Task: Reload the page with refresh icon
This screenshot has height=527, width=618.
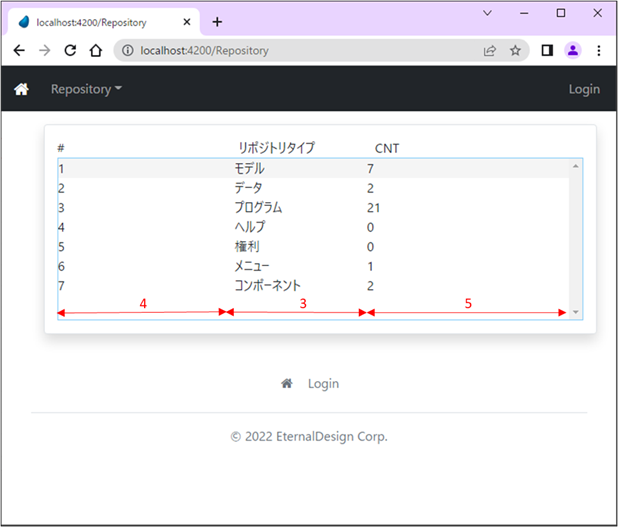Action: 70,50
